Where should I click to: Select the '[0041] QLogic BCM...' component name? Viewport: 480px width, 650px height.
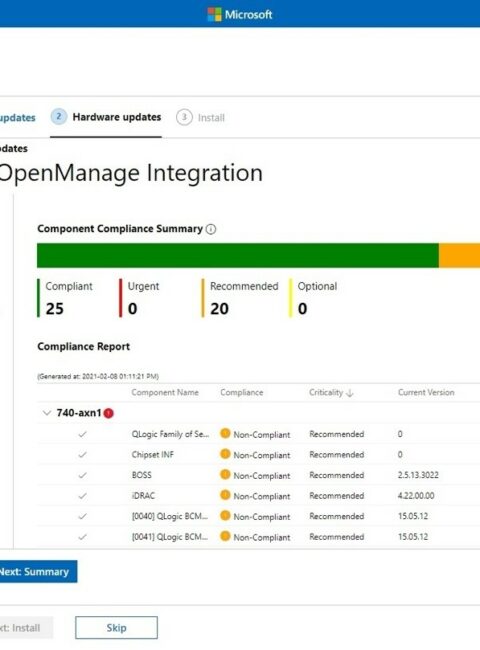coord(170,536)
